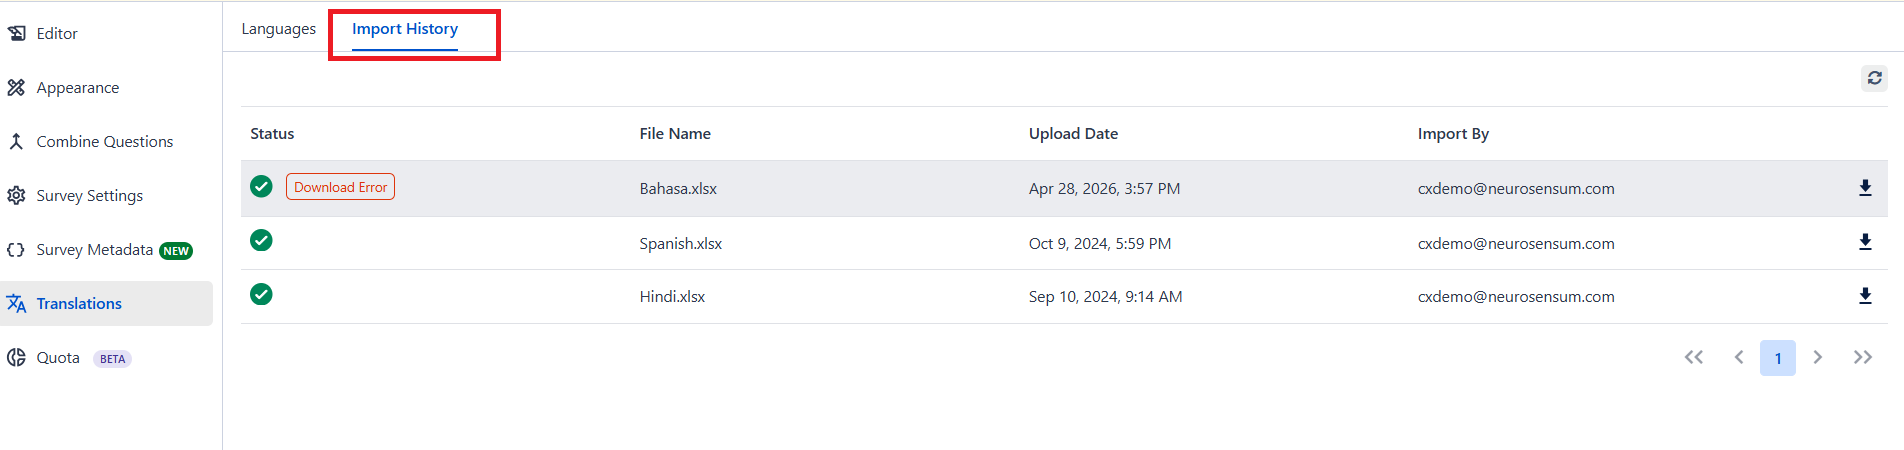Download the Bahasa.xlsx import file
1904x450 pixels.
(1865, 188)
